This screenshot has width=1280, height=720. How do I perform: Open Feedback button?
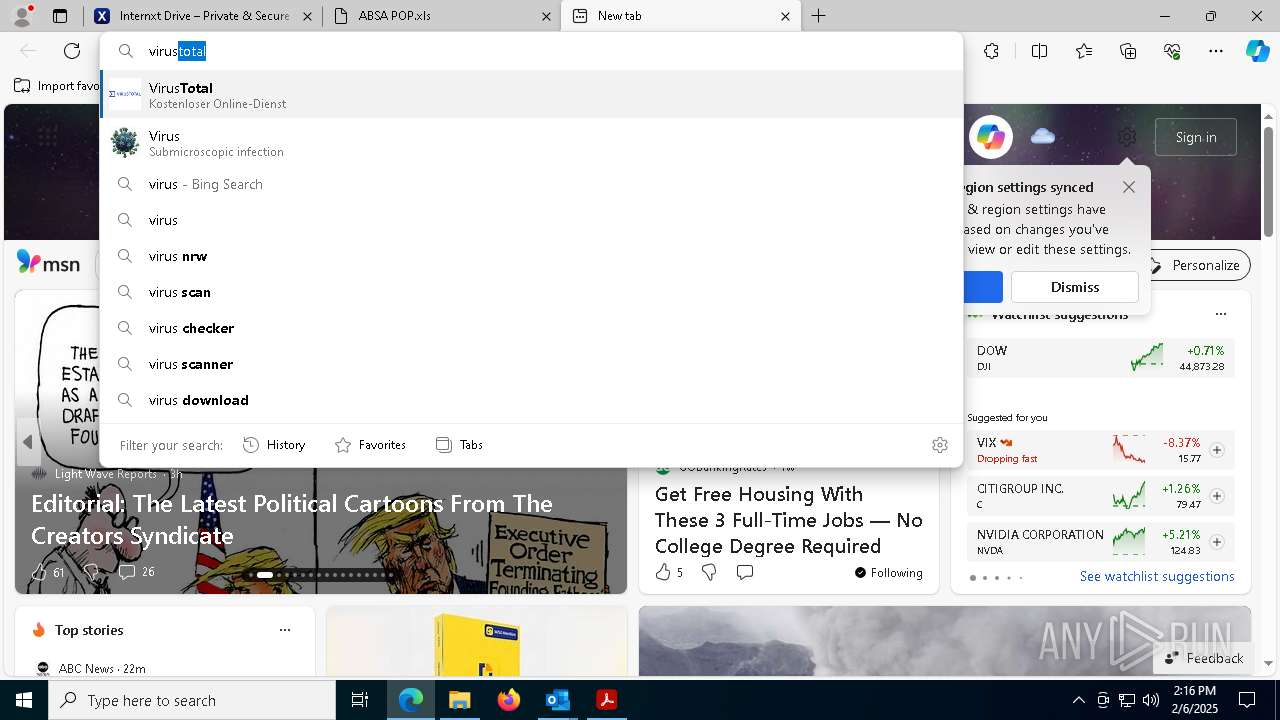(1204, 658)
